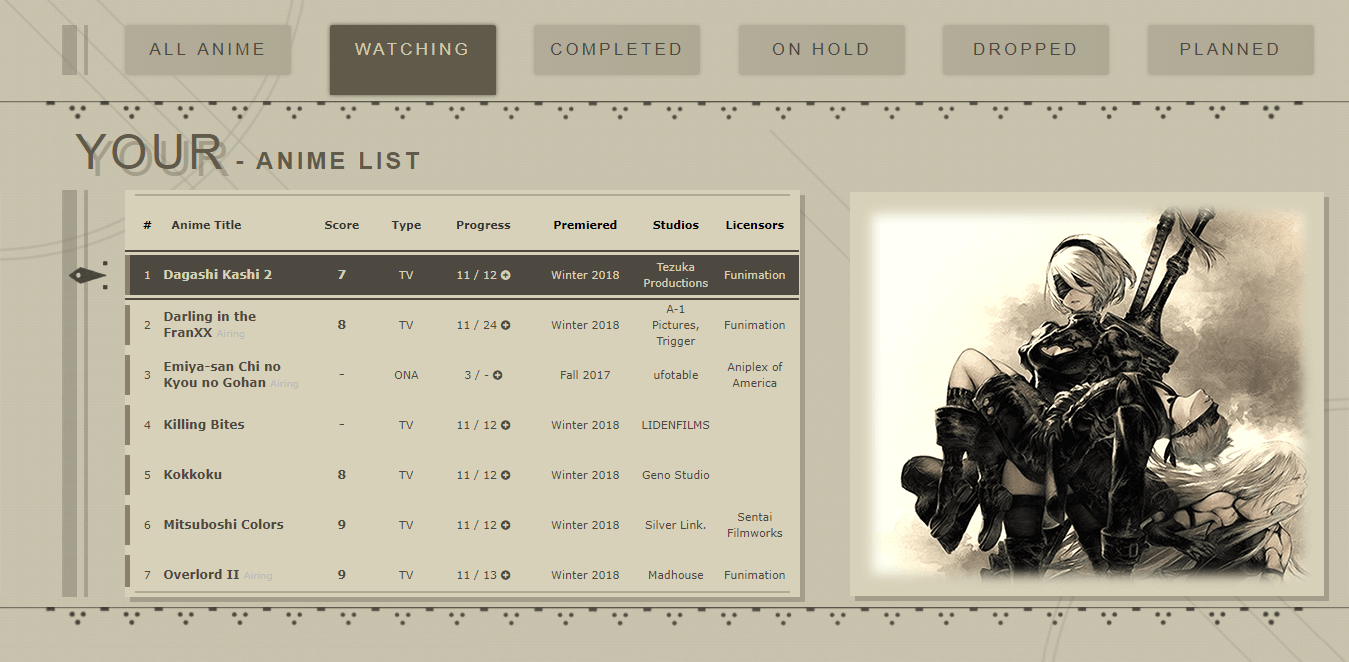Sort by the Licensors column
Viewport: 1349px width, 662px height.
click(x=755, y=225)
